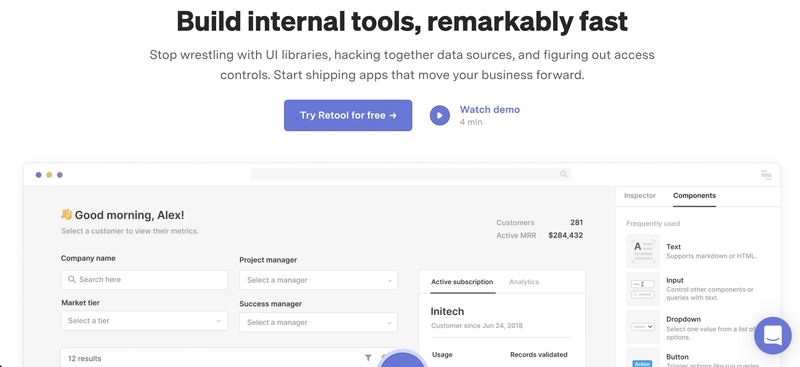The image size is (800, 367).
Task: Open the Watch demo link
Action: click(489, 110)
